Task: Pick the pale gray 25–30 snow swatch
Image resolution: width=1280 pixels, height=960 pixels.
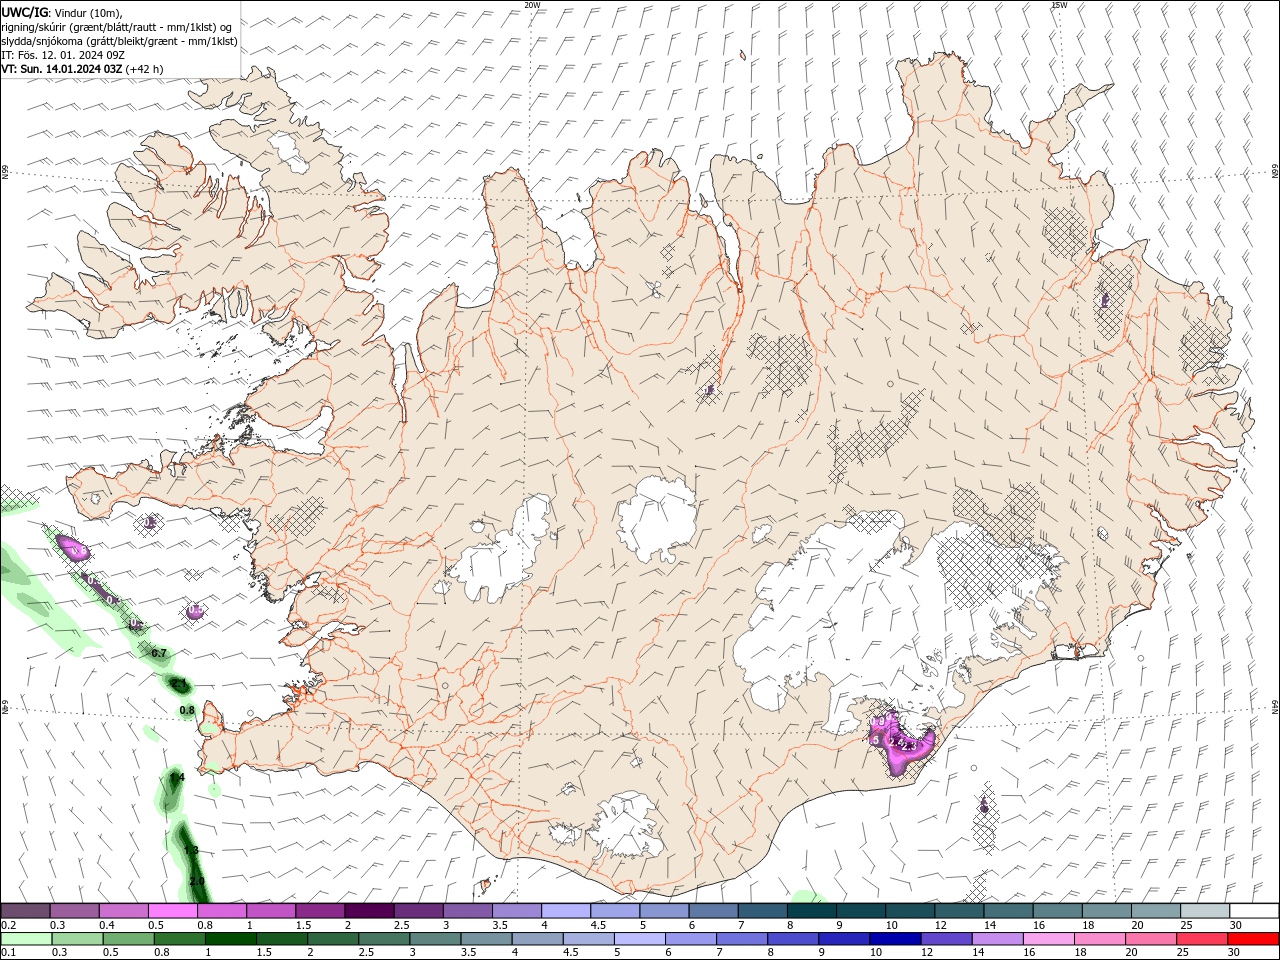Action: tap(1206, 911)
